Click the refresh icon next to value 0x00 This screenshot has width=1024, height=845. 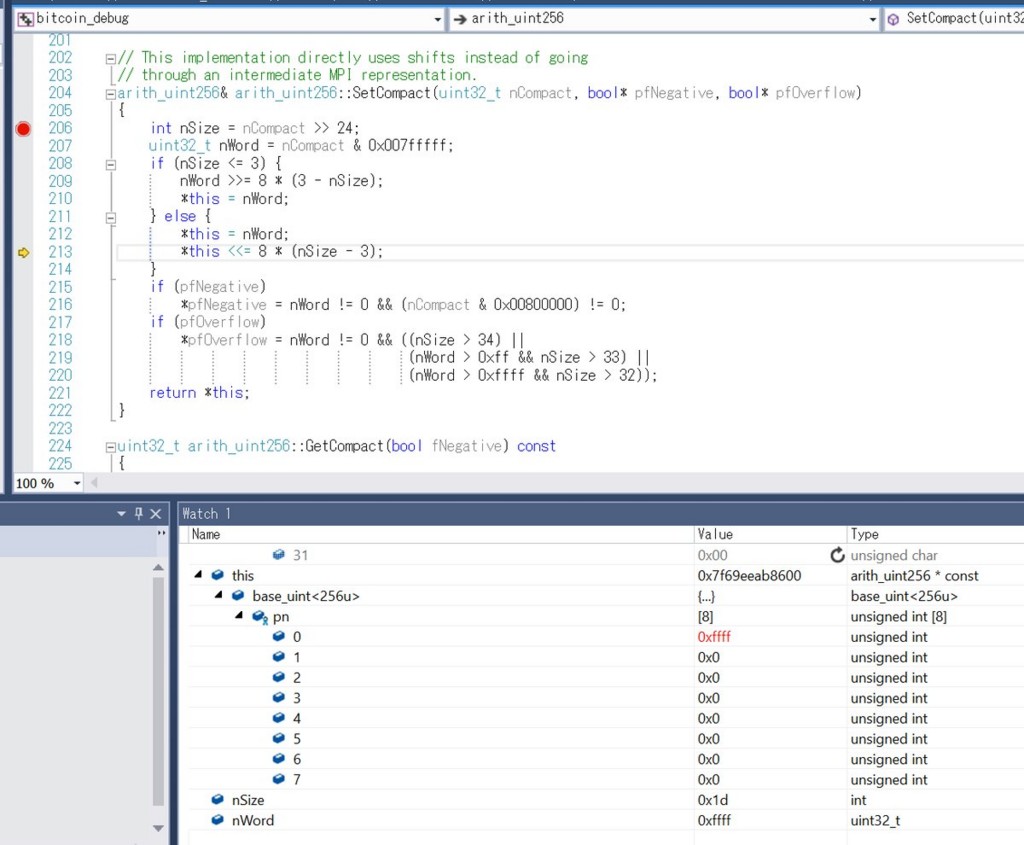(837, 555)
